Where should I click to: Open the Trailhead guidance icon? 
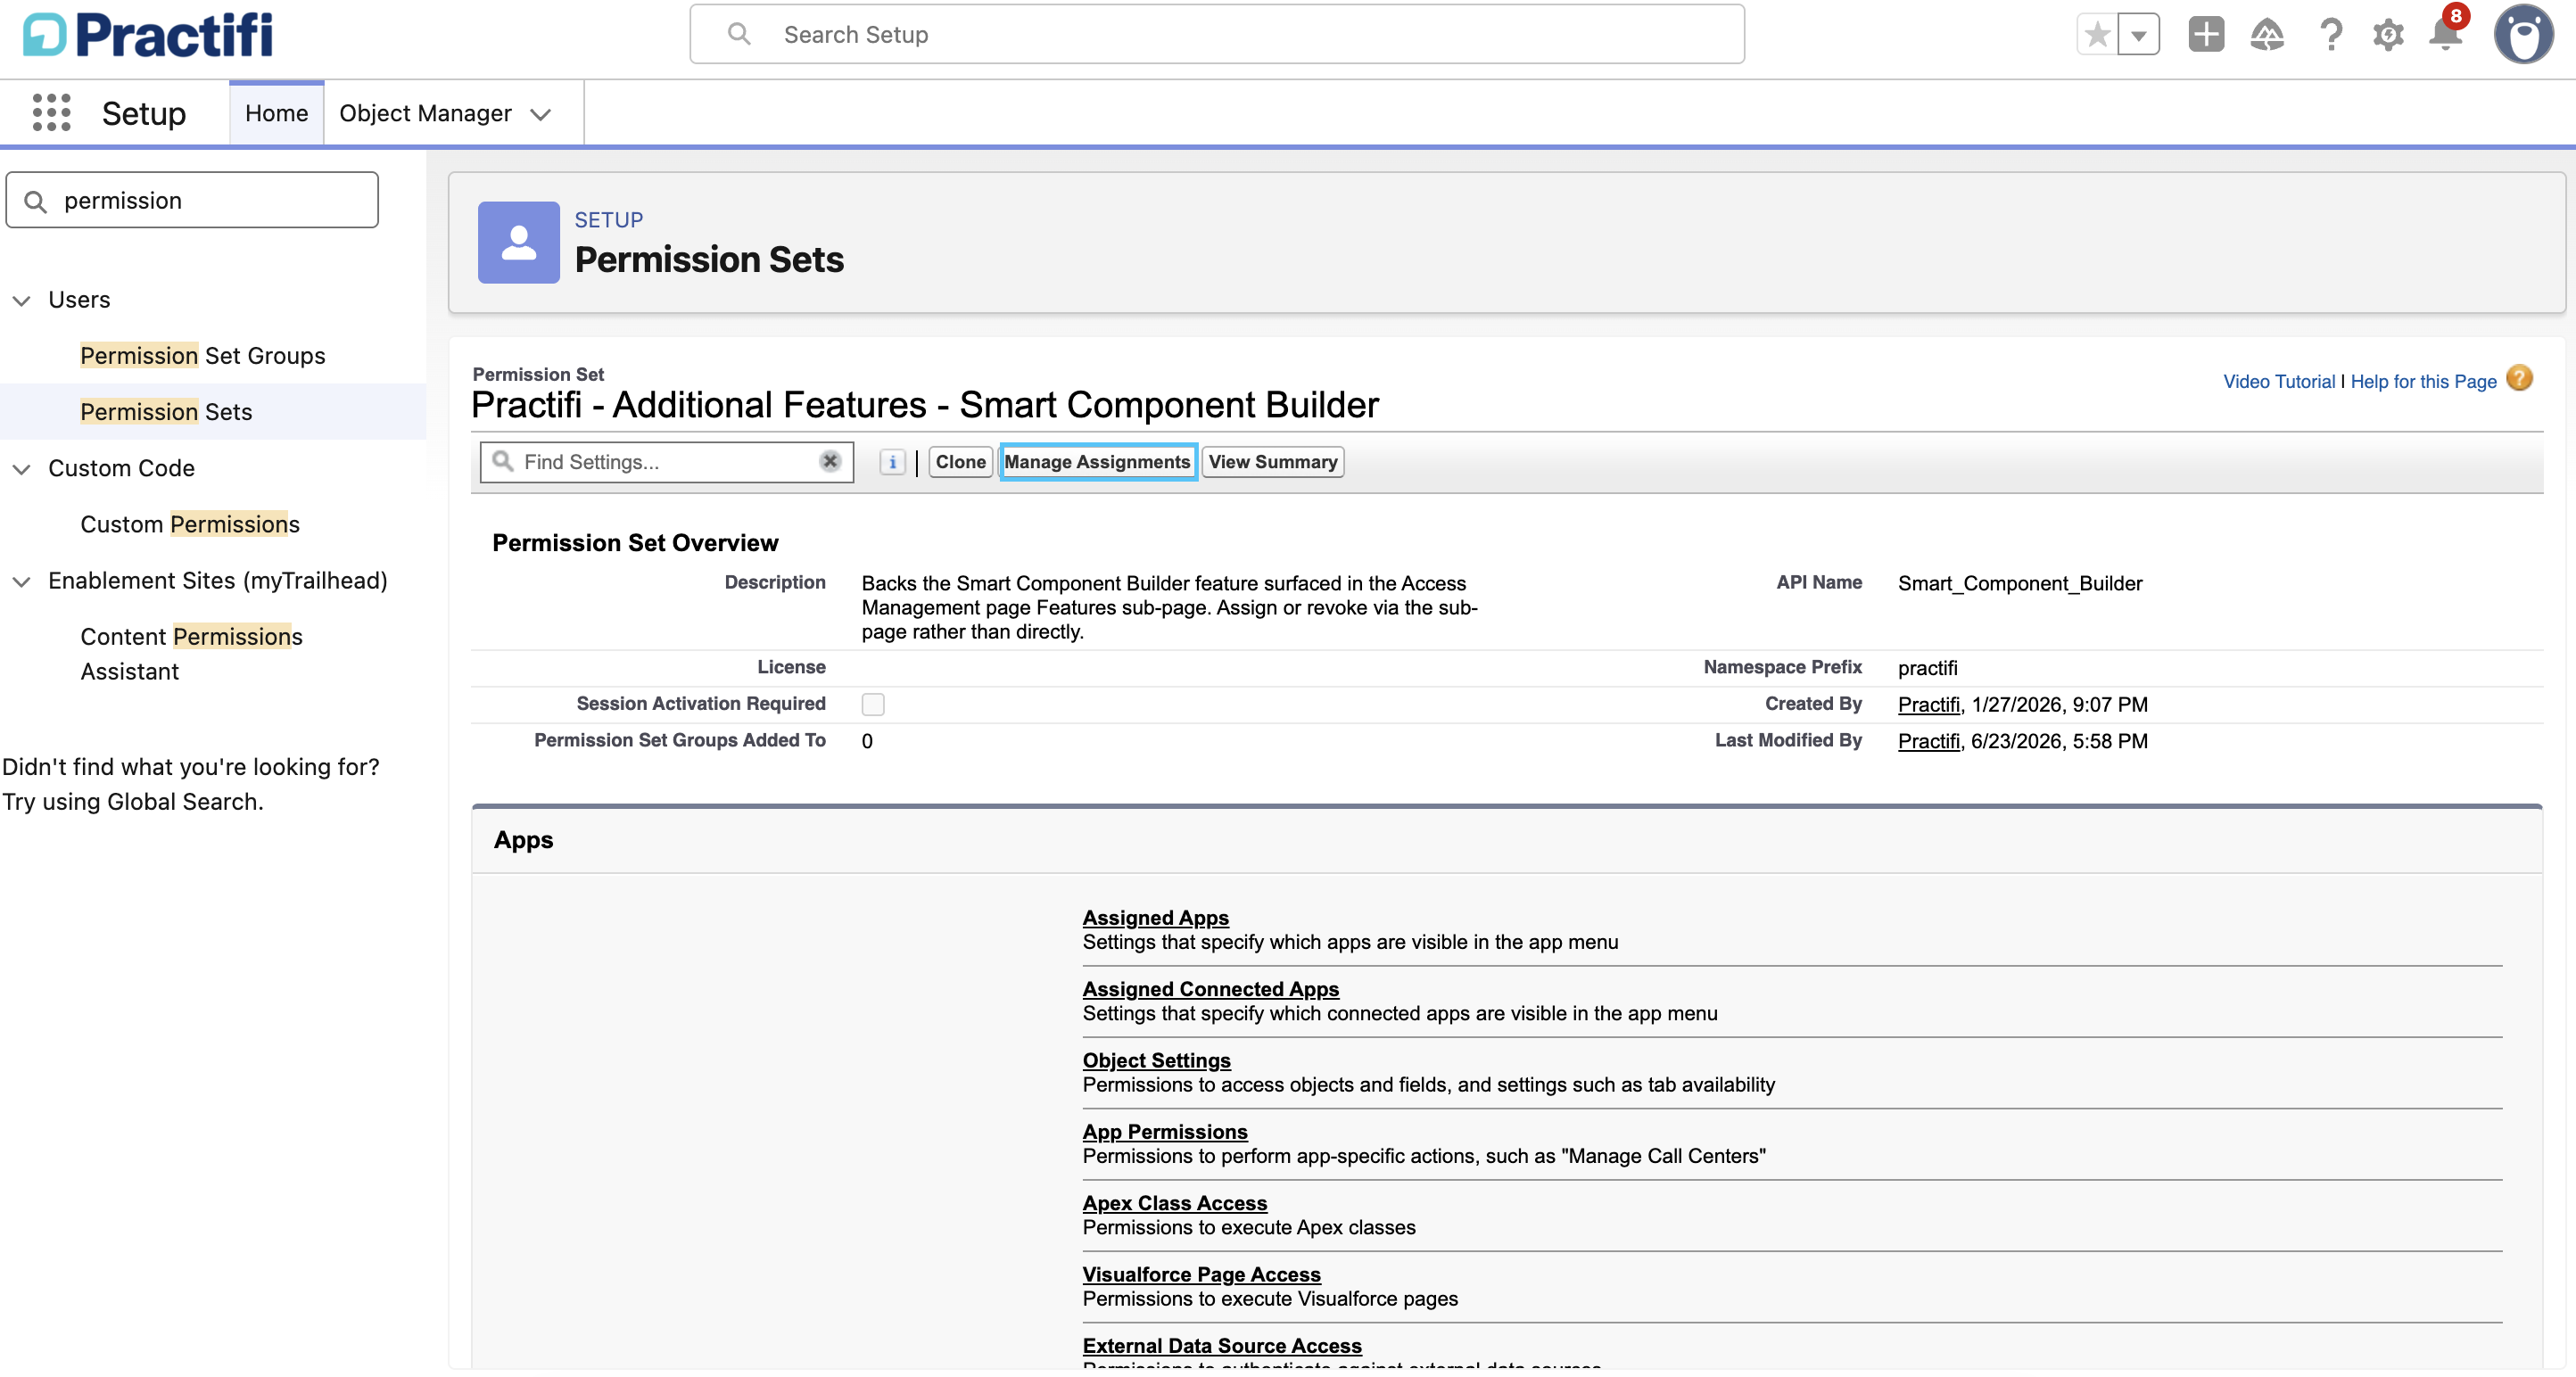[2267, 35]
